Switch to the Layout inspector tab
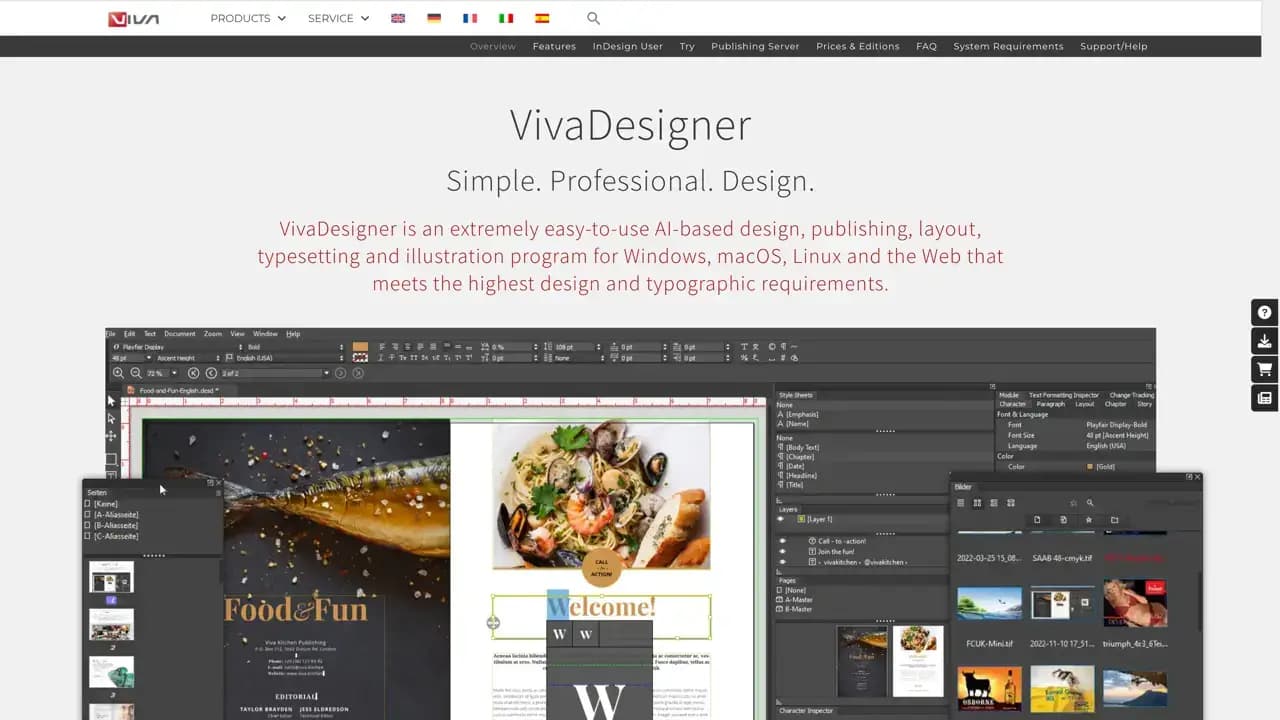 [1084, 404]
